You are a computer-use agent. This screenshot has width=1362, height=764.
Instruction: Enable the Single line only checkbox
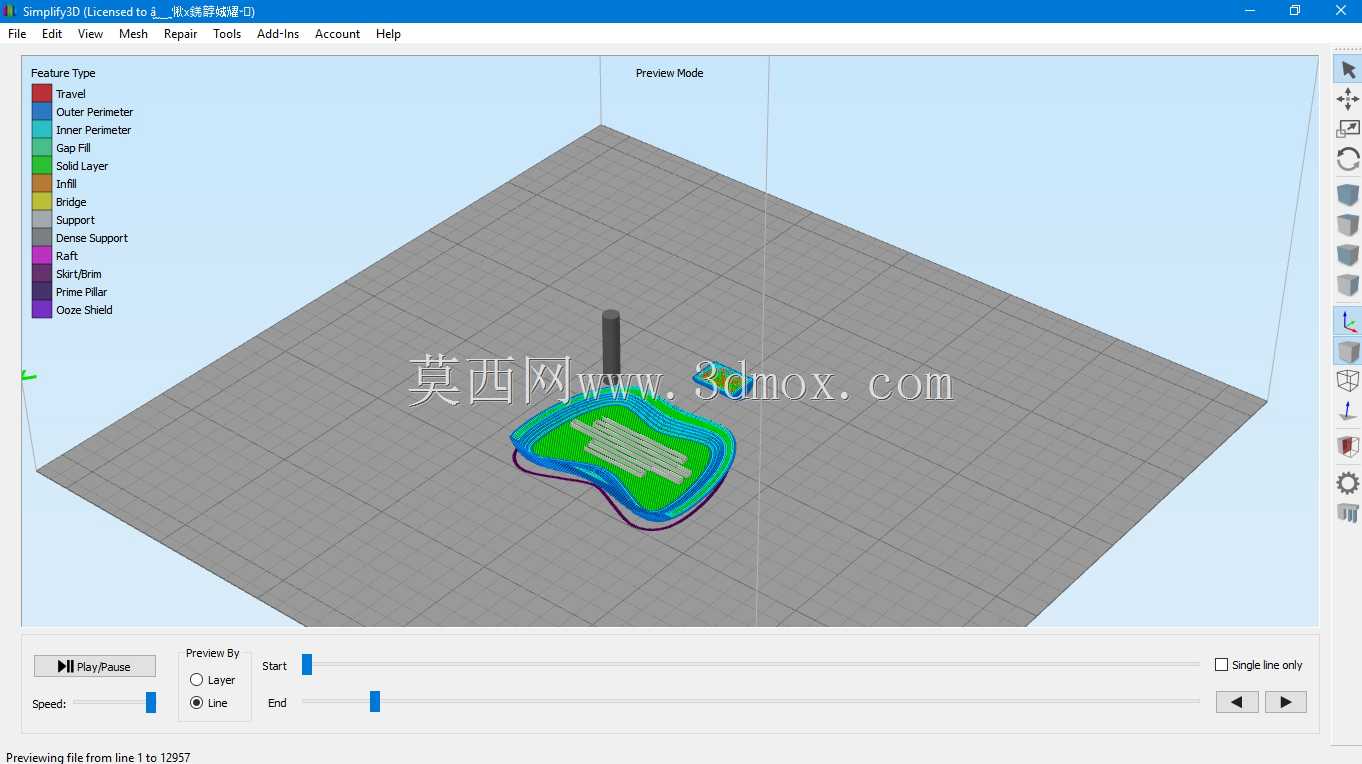1221,665
